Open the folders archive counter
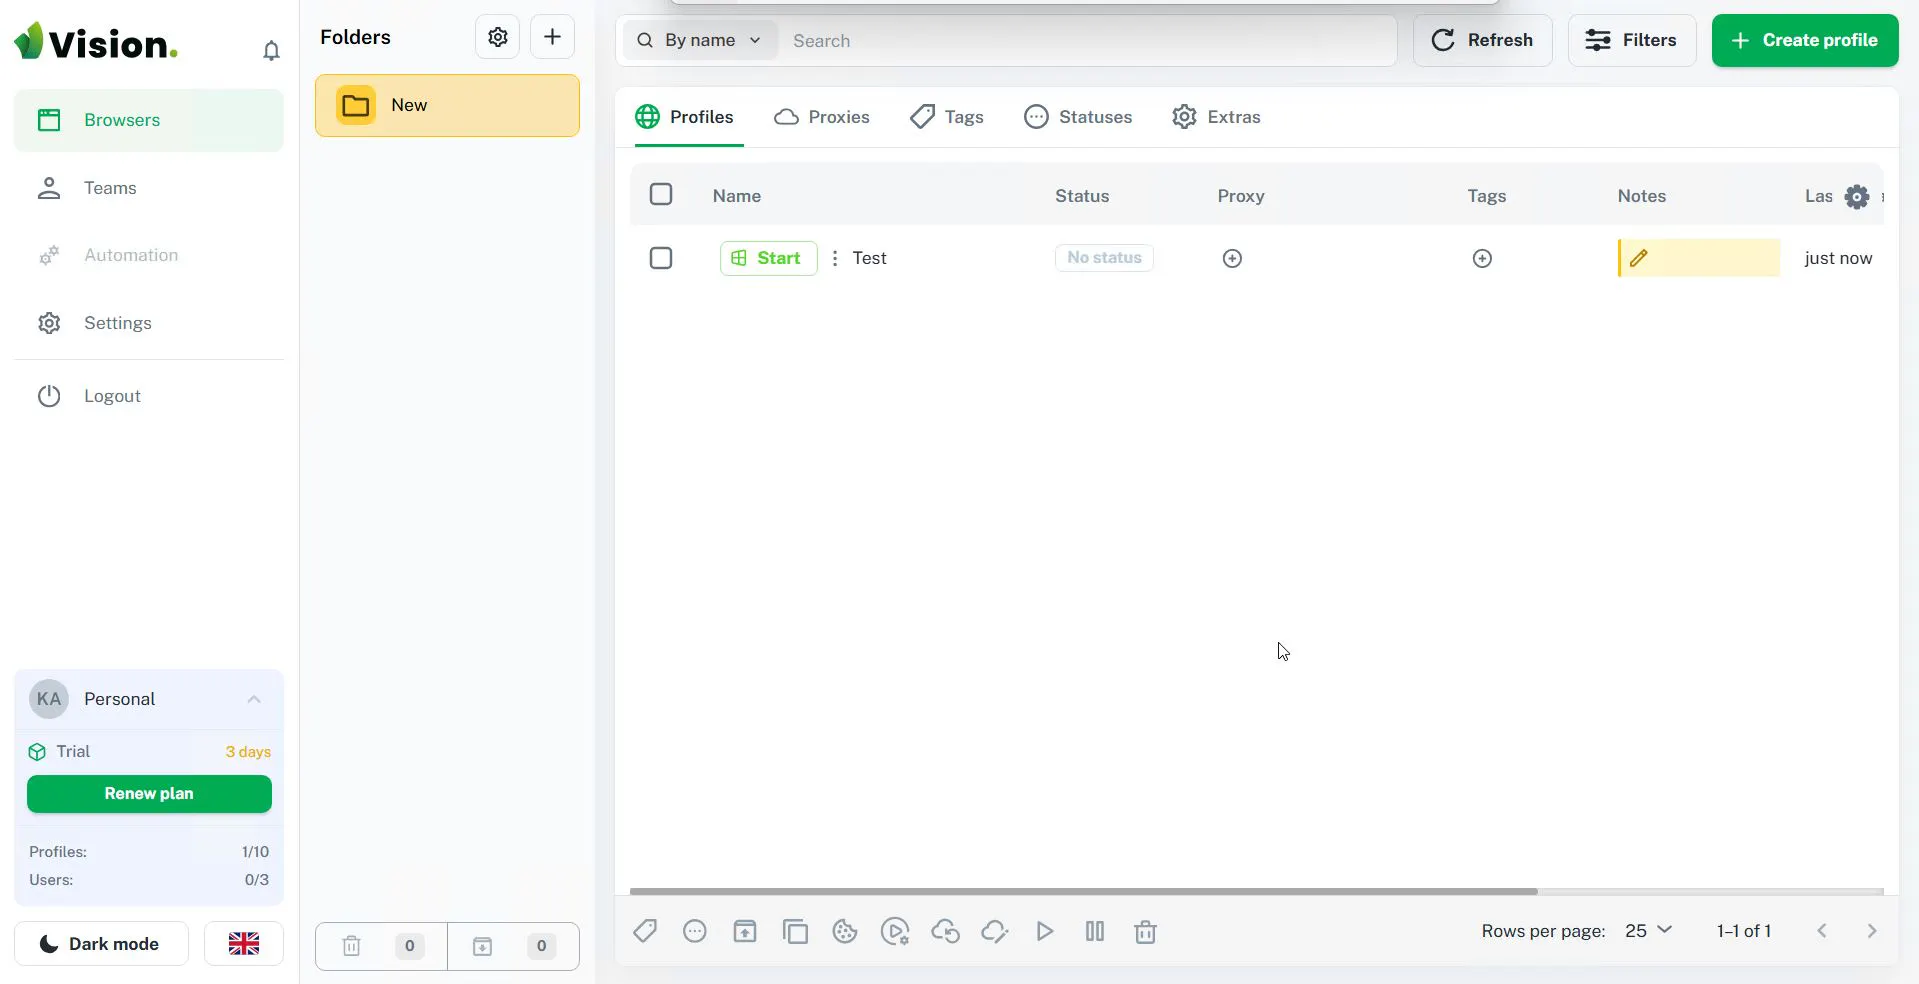1919x984 pixels. click(x=513, y=946)
